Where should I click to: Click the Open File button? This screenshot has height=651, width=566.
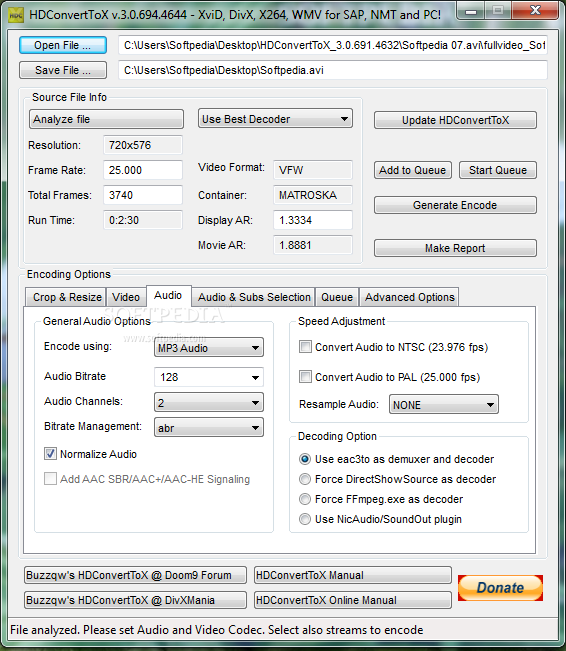(63, 45)
